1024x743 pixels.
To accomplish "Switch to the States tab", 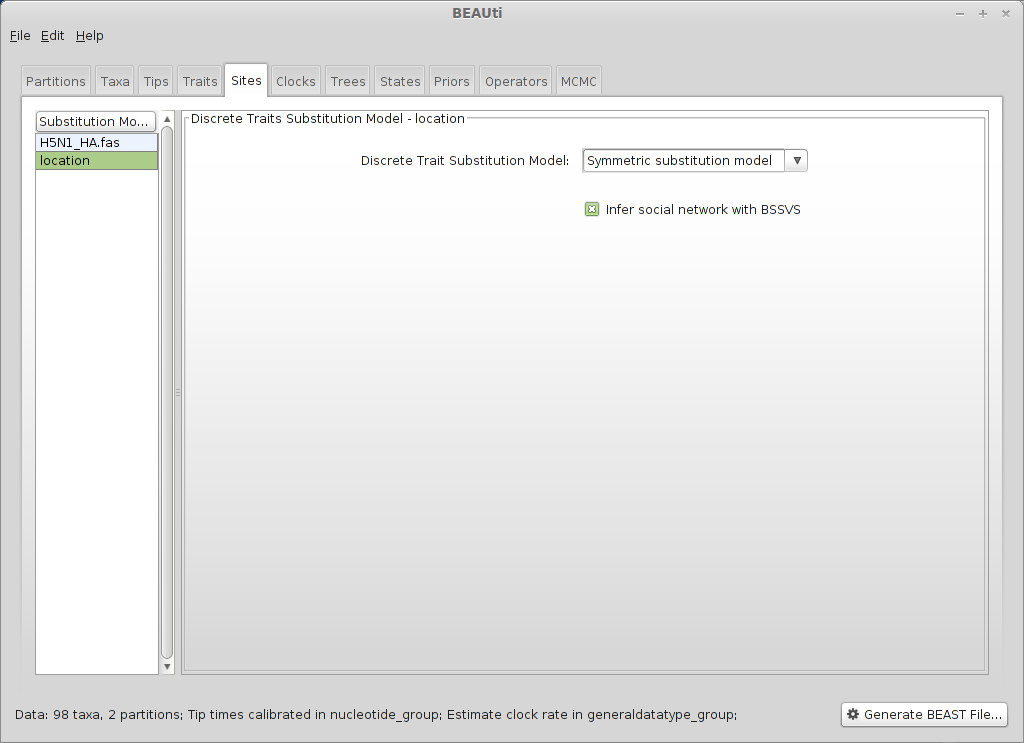I will click(x=400, y=82).
